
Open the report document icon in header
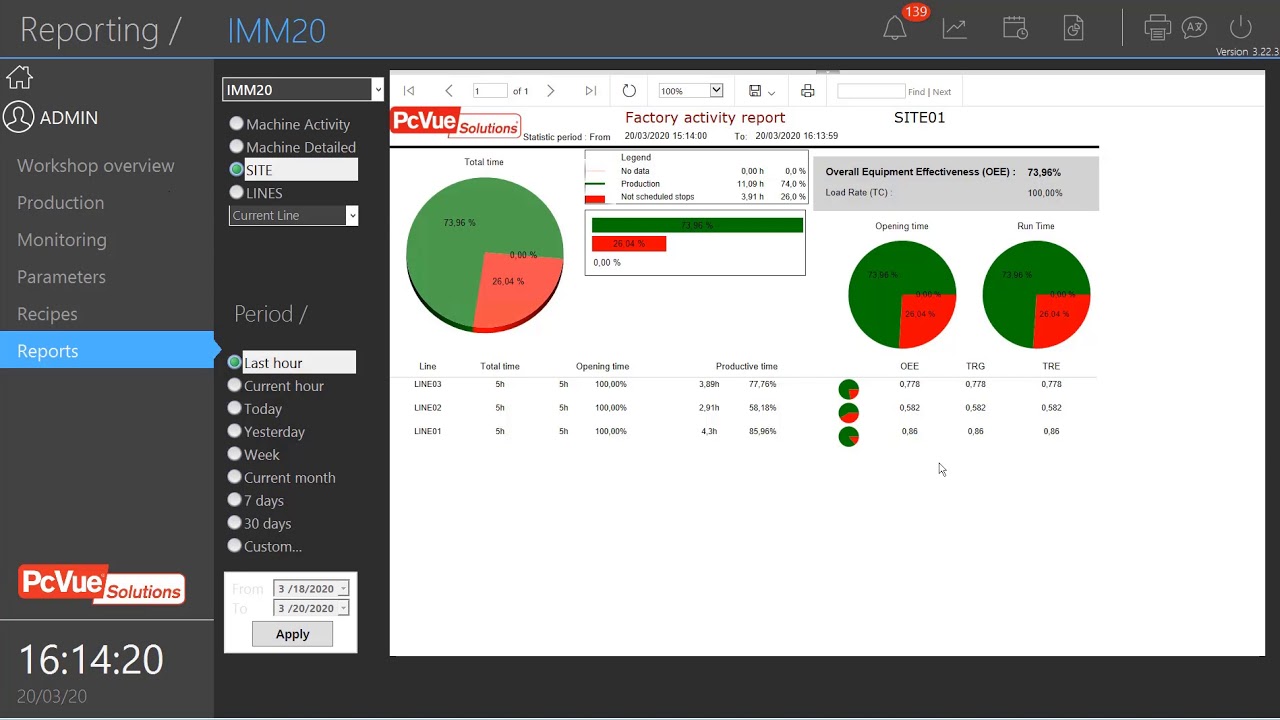tap(1074, 28)
